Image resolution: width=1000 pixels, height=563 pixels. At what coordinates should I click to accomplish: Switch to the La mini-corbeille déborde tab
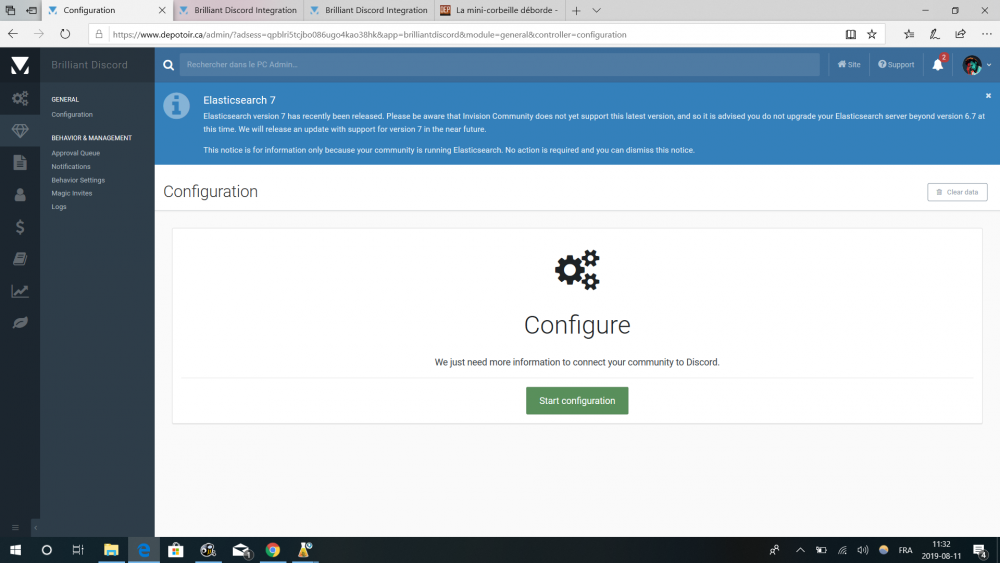500,10
